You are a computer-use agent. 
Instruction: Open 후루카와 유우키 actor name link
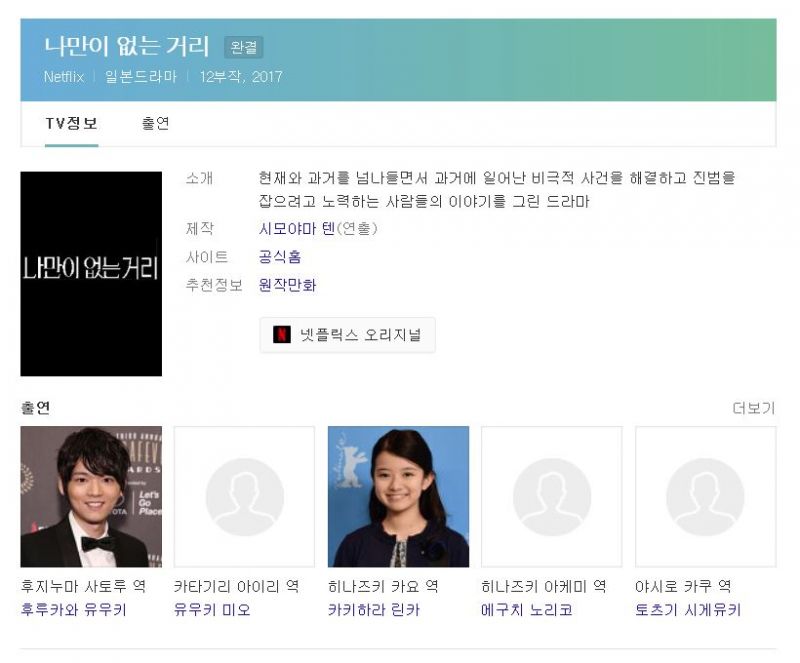[x=73, y=610]
